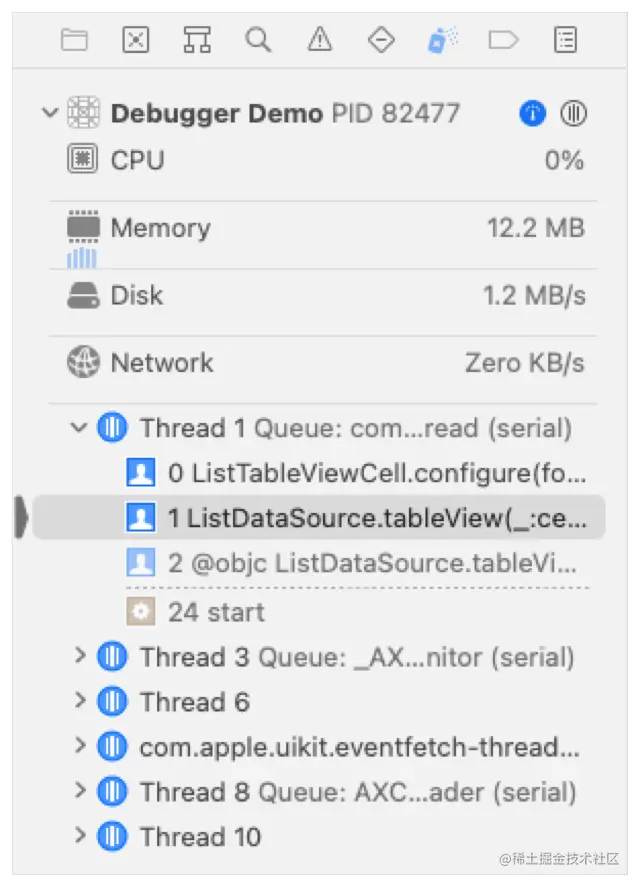Open the Test navigator diamond icon

point(381,40)
